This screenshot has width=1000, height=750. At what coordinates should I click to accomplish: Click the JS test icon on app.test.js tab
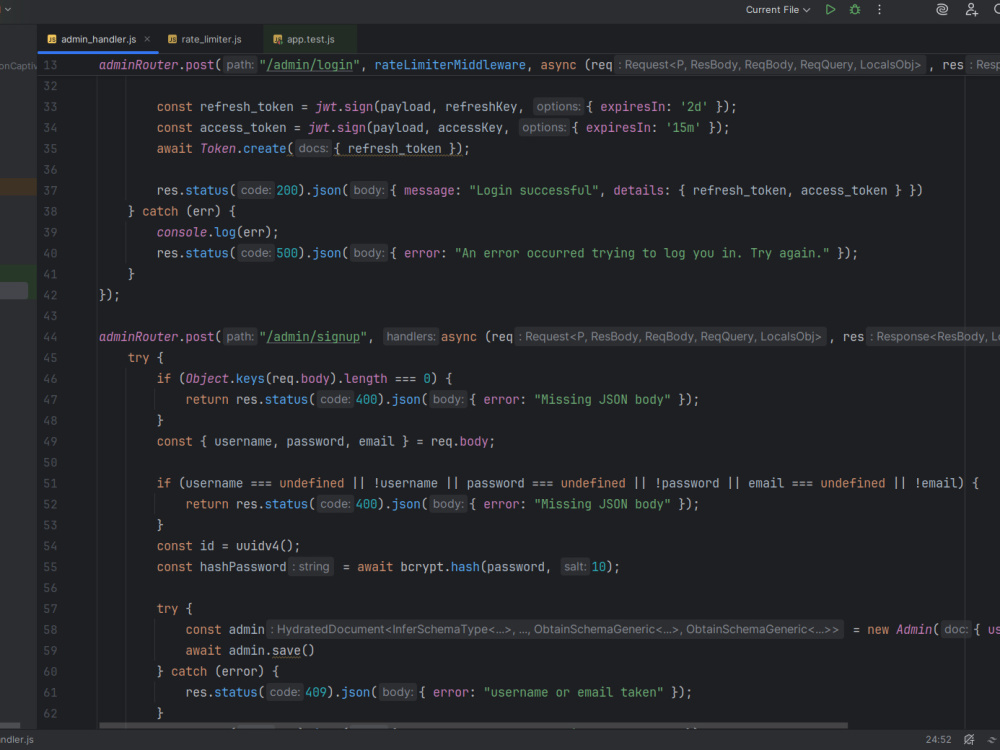coord(277,40)
